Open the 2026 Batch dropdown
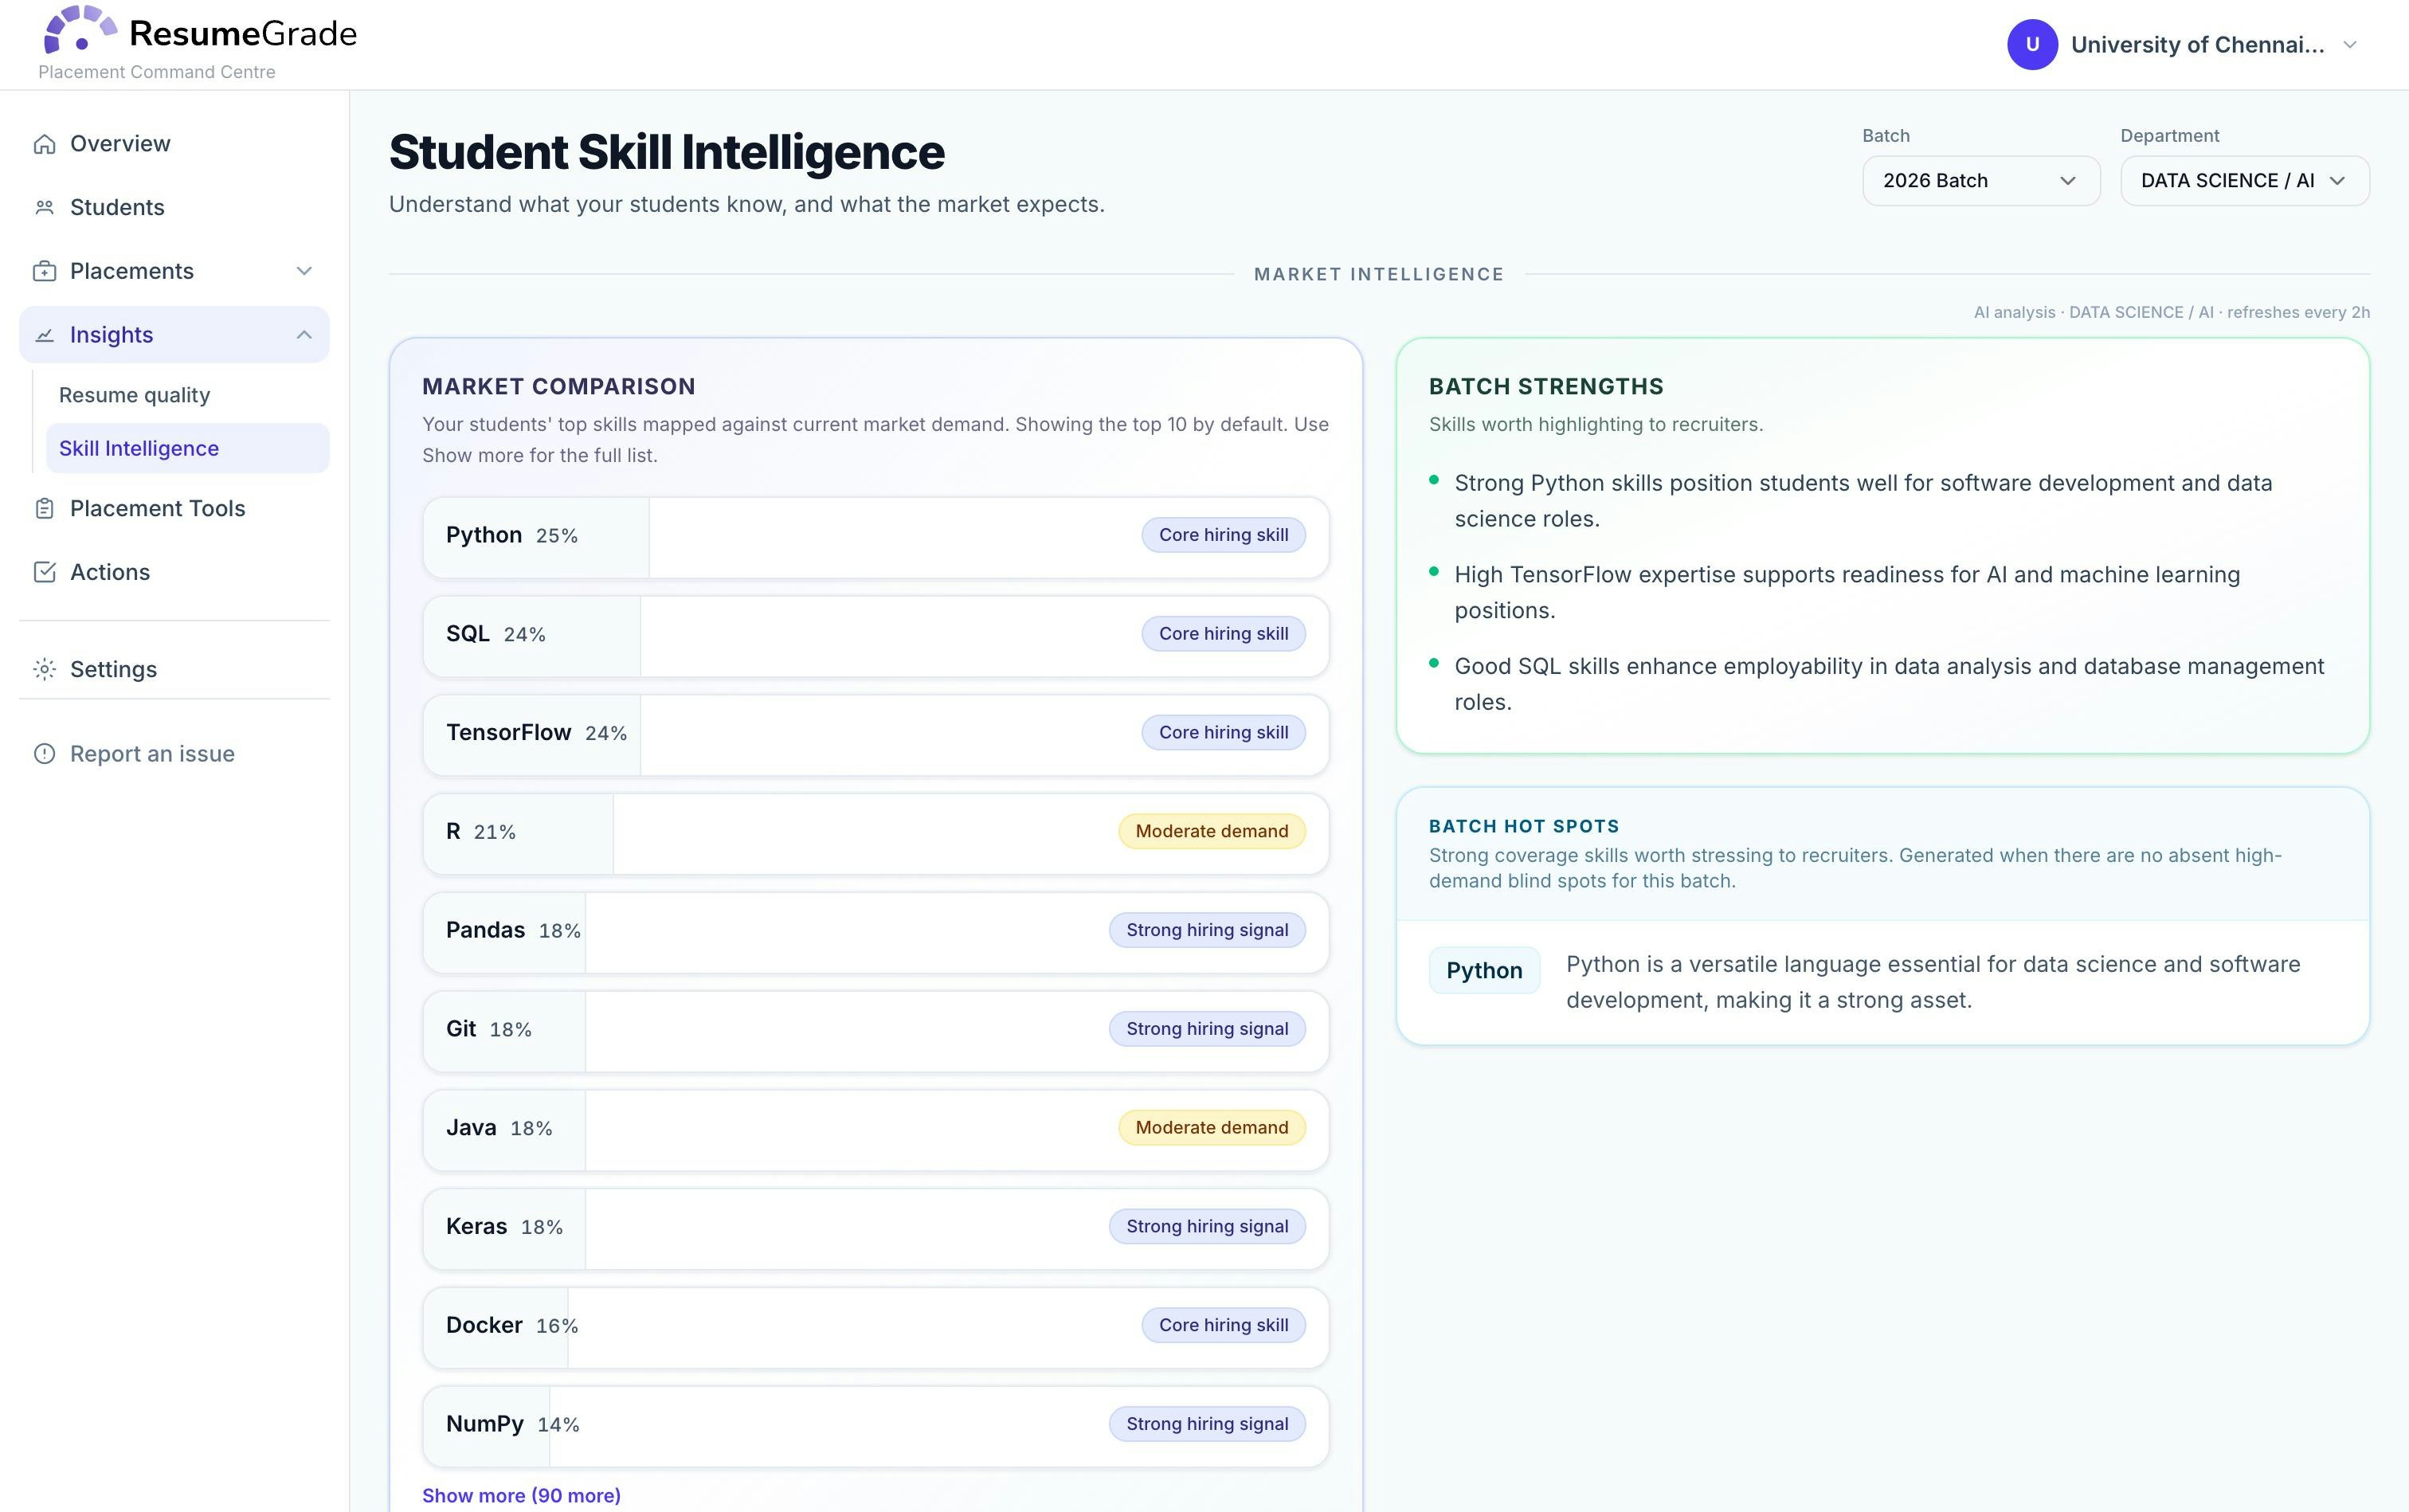This screenshot has width=2409, height=1512. (1980, 181)
